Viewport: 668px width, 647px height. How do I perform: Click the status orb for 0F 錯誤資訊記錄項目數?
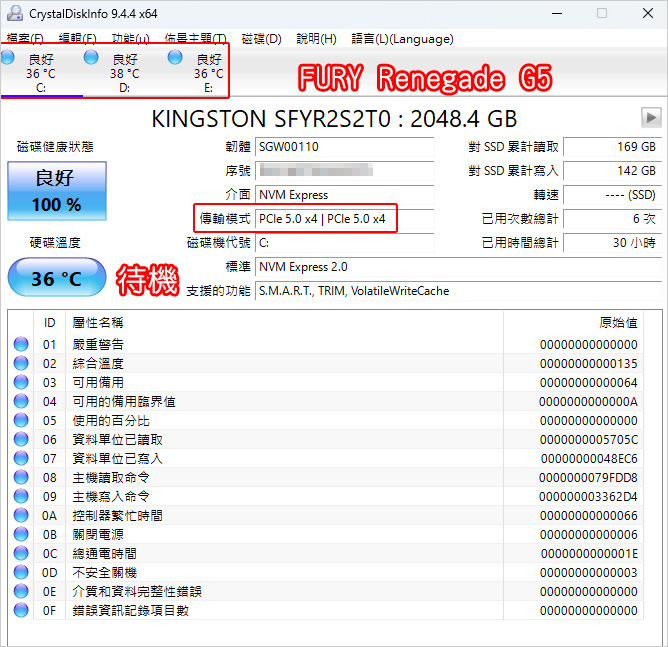point(21,610)
